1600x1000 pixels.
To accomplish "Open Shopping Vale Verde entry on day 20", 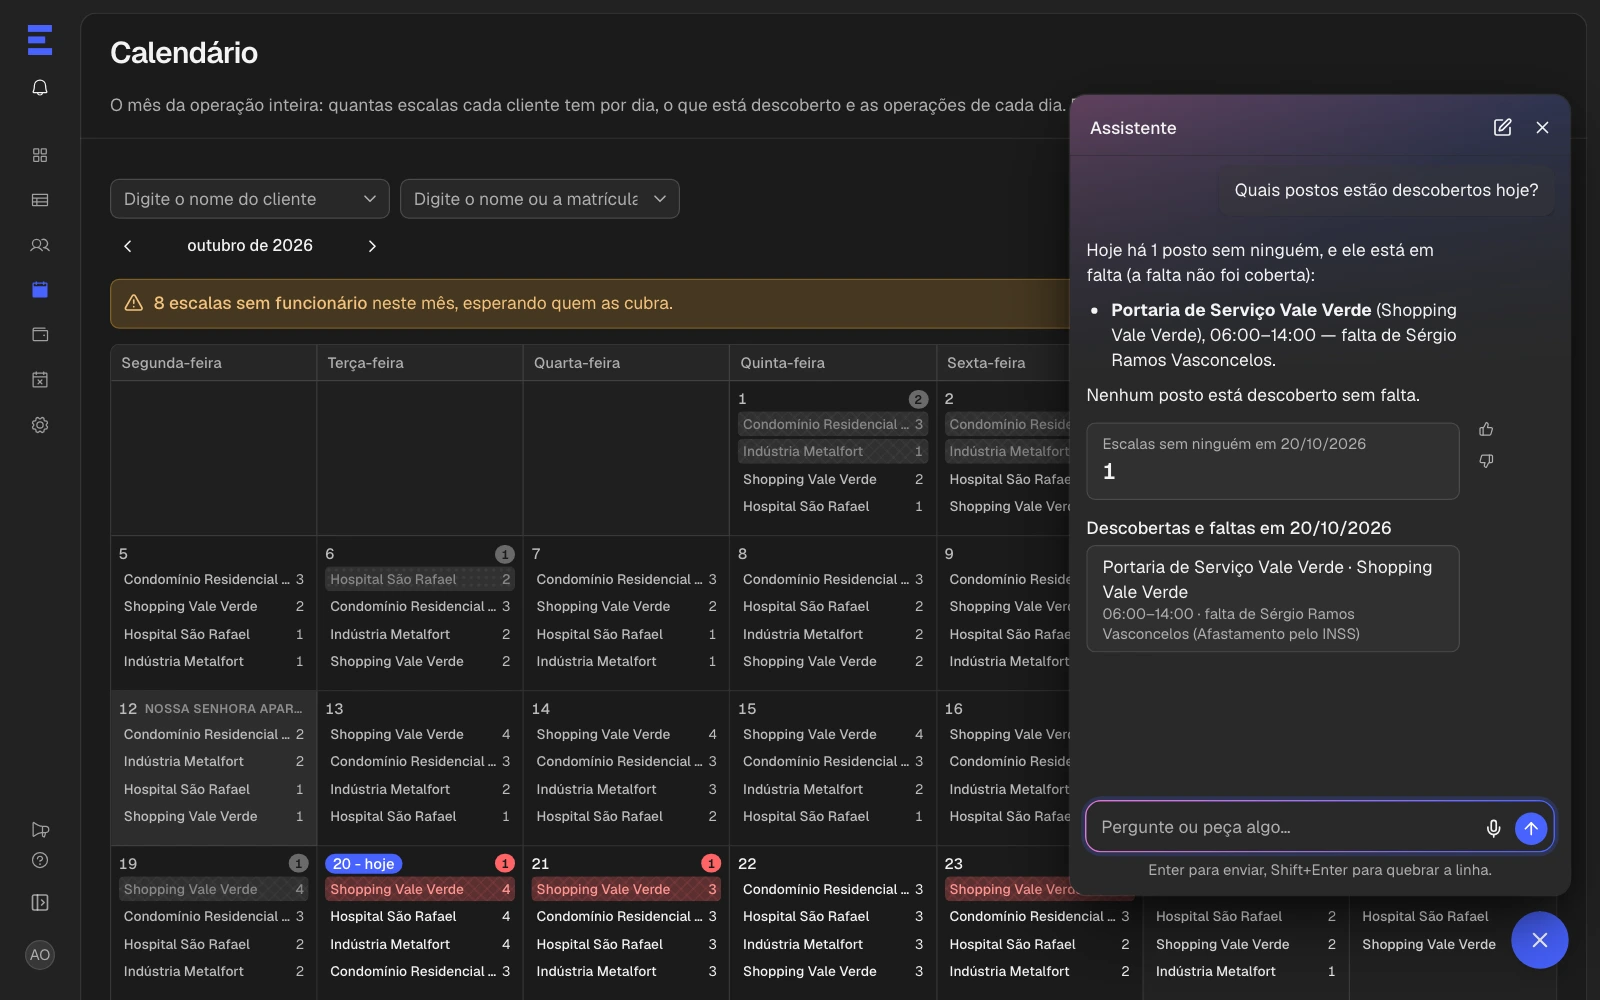I will point(420,889).
